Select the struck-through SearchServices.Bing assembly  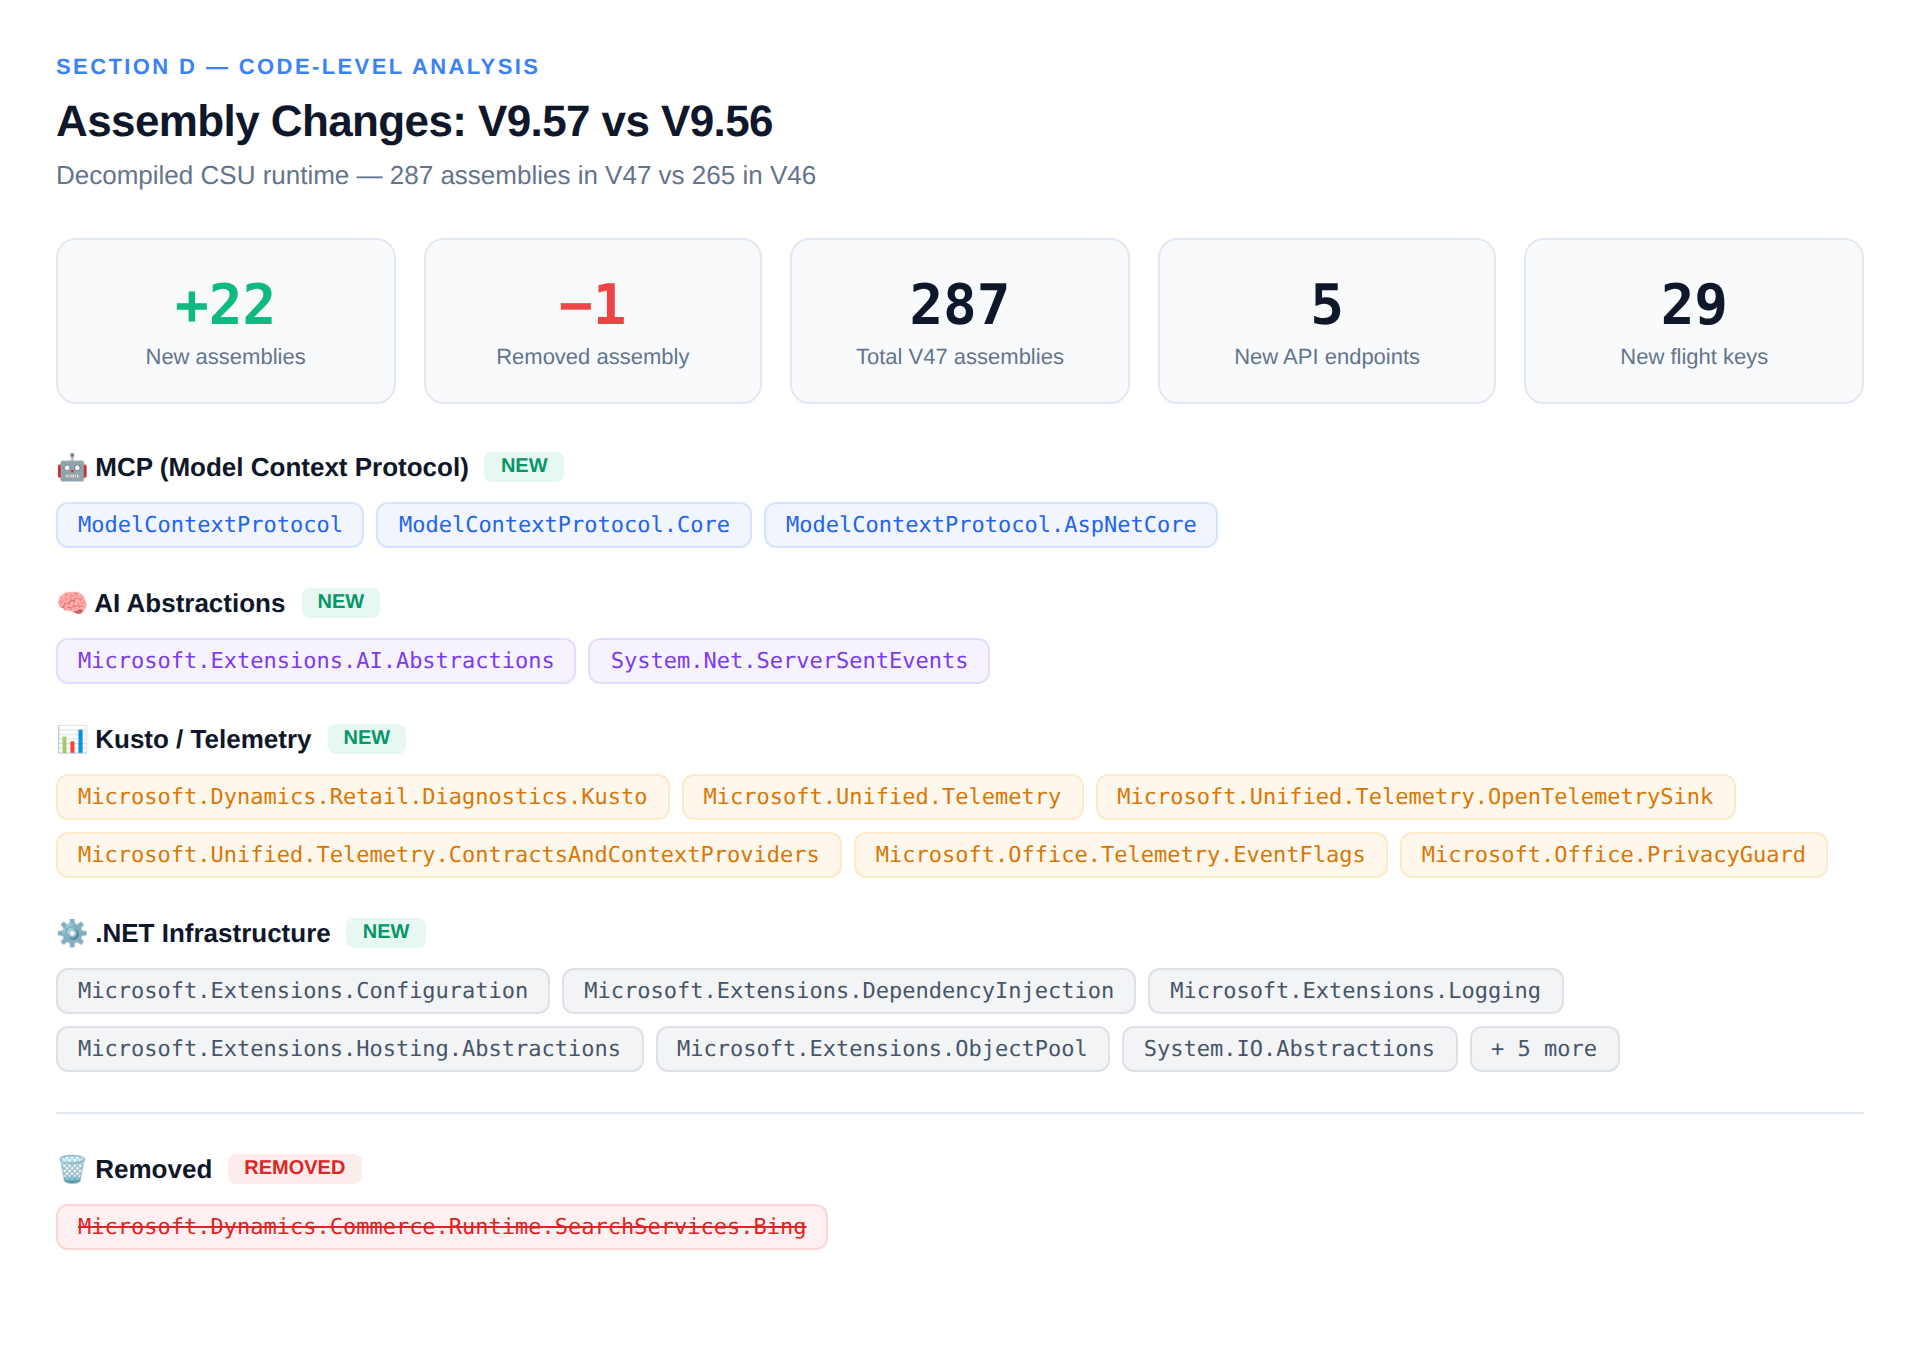(442, 1227)
